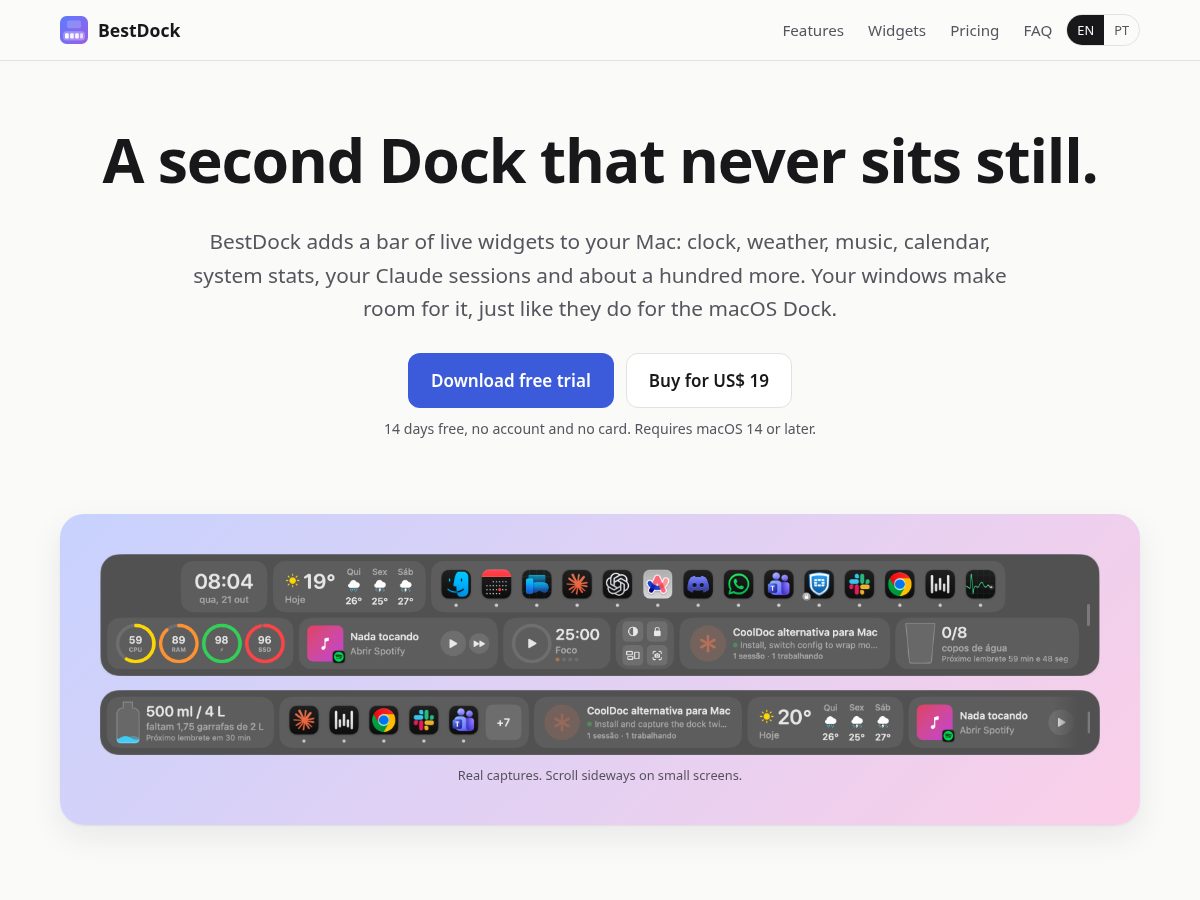Image resolution: width=1200 pixels, height=900 pixels.
Task: Click the blue windows app icon beside Calendar
Action: point(537,584)
